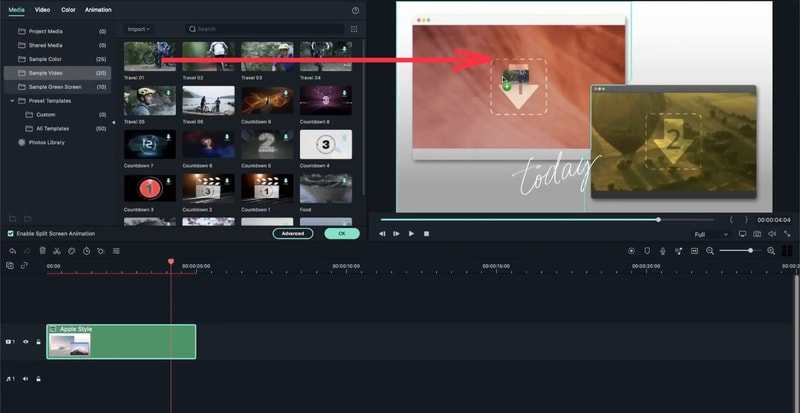
Task: Split clip with scissors icon
Action: coord(57,251)
